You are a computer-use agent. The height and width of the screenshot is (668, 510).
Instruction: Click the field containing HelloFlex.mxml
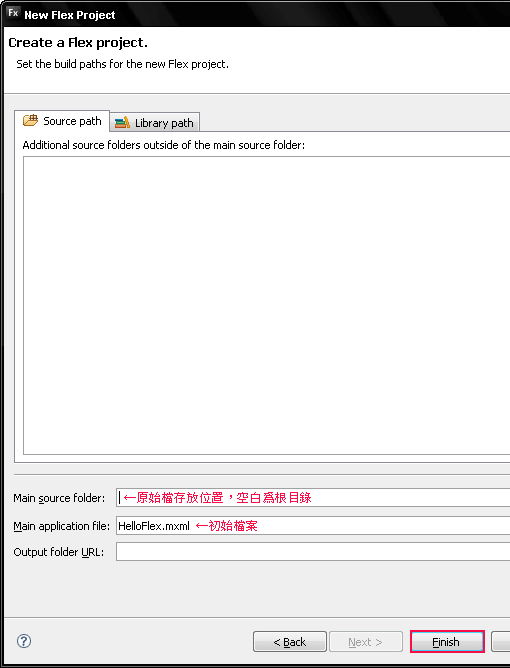pyautogui.click(x=313, y=526)
